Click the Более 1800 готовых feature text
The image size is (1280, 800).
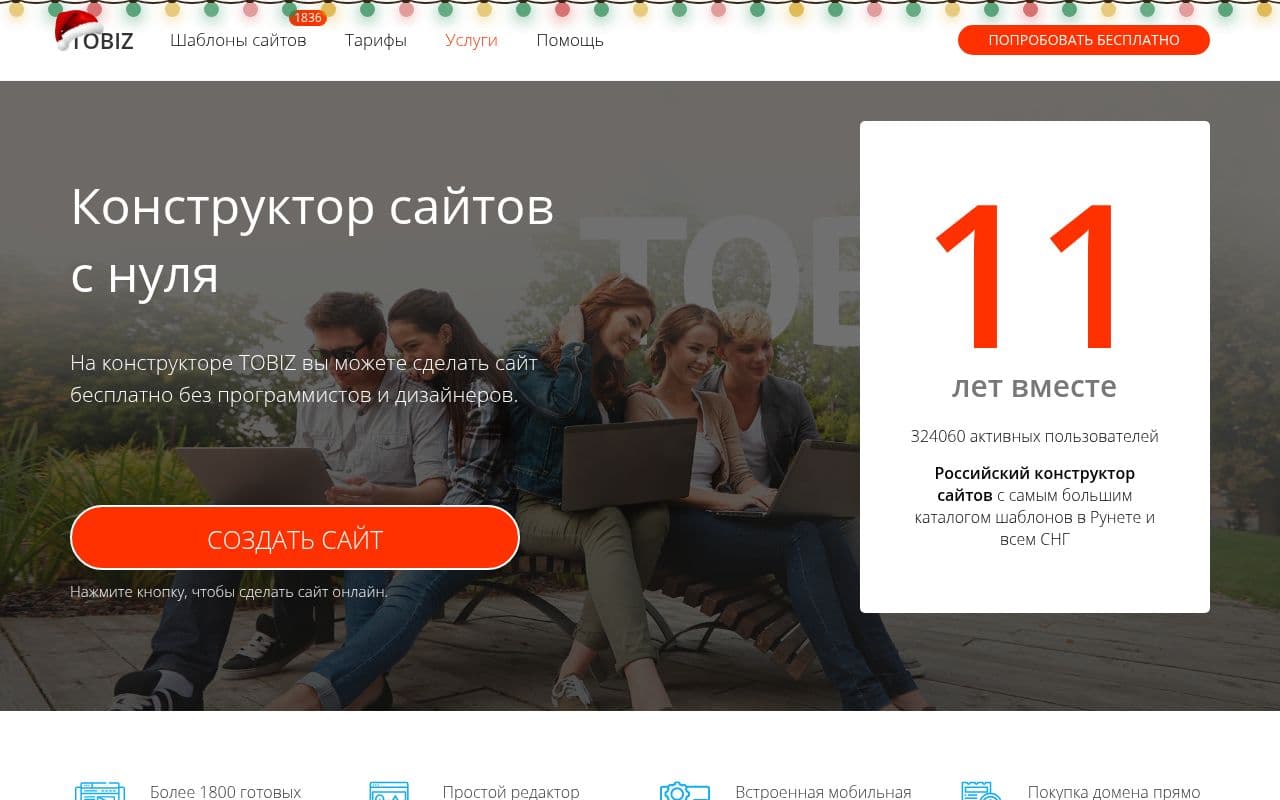pyautogui.click(x=225, y=791)
